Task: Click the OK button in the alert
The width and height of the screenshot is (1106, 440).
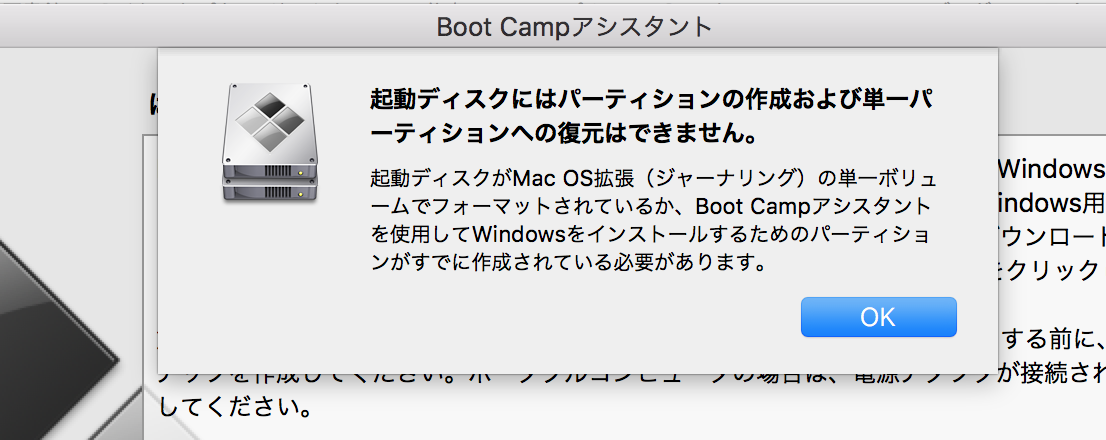Action: click(x=878, y=317)
